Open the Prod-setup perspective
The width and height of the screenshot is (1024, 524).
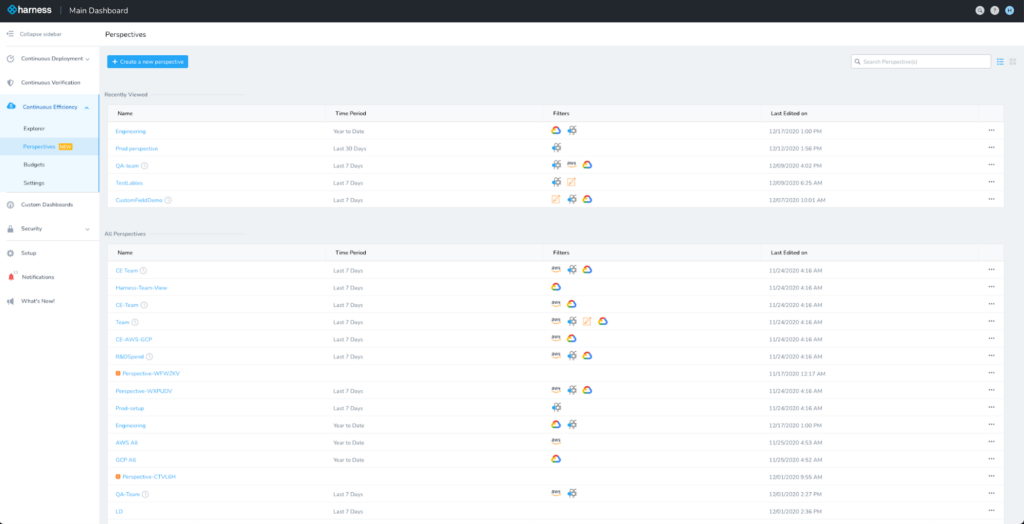pos(130,408)
